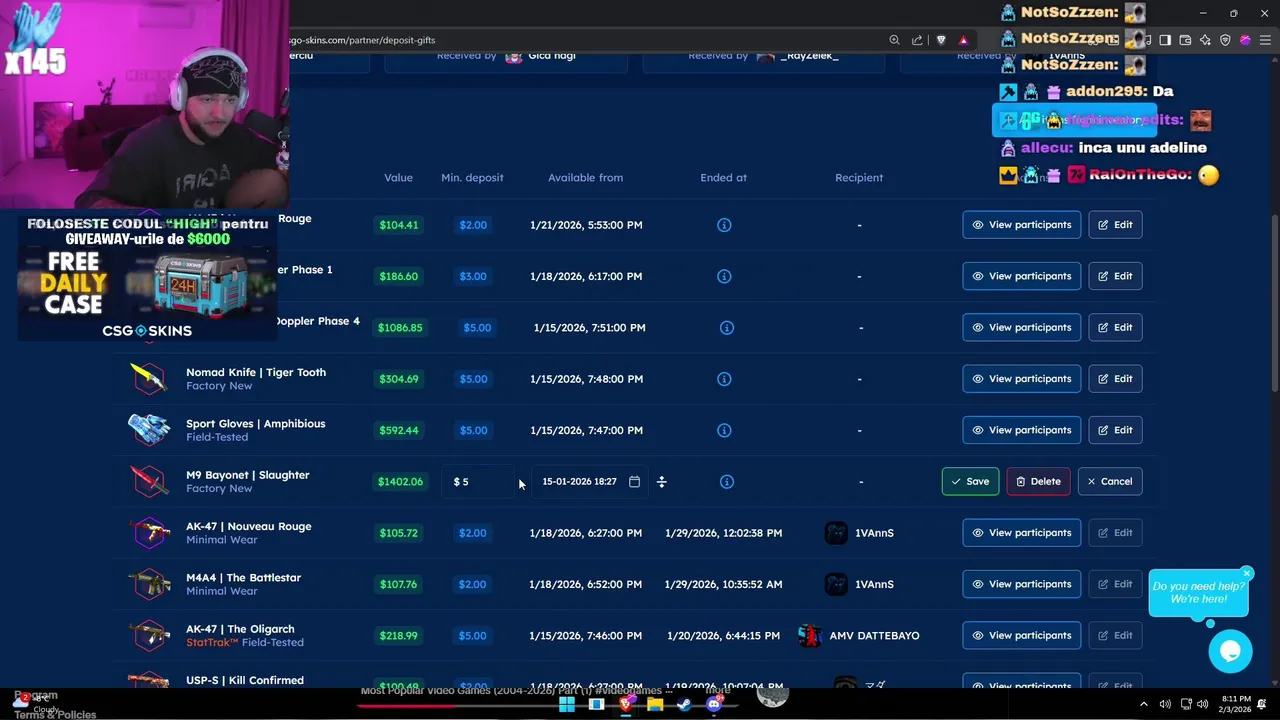Image resolution: width=1280 pixels, height=720 pixels.
Task: Click the up-down arrows beside the date field
Action: coord(661,482)
